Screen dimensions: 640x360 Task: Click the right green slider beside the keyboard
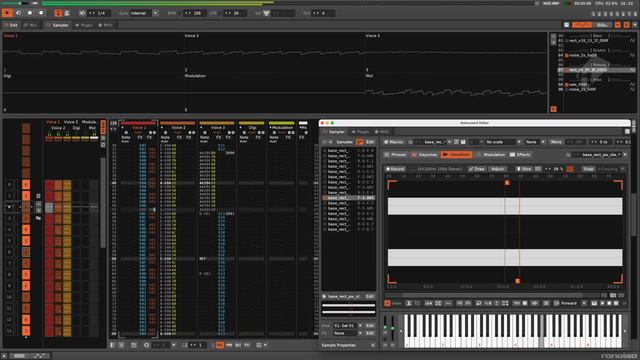tap(393, 329)
